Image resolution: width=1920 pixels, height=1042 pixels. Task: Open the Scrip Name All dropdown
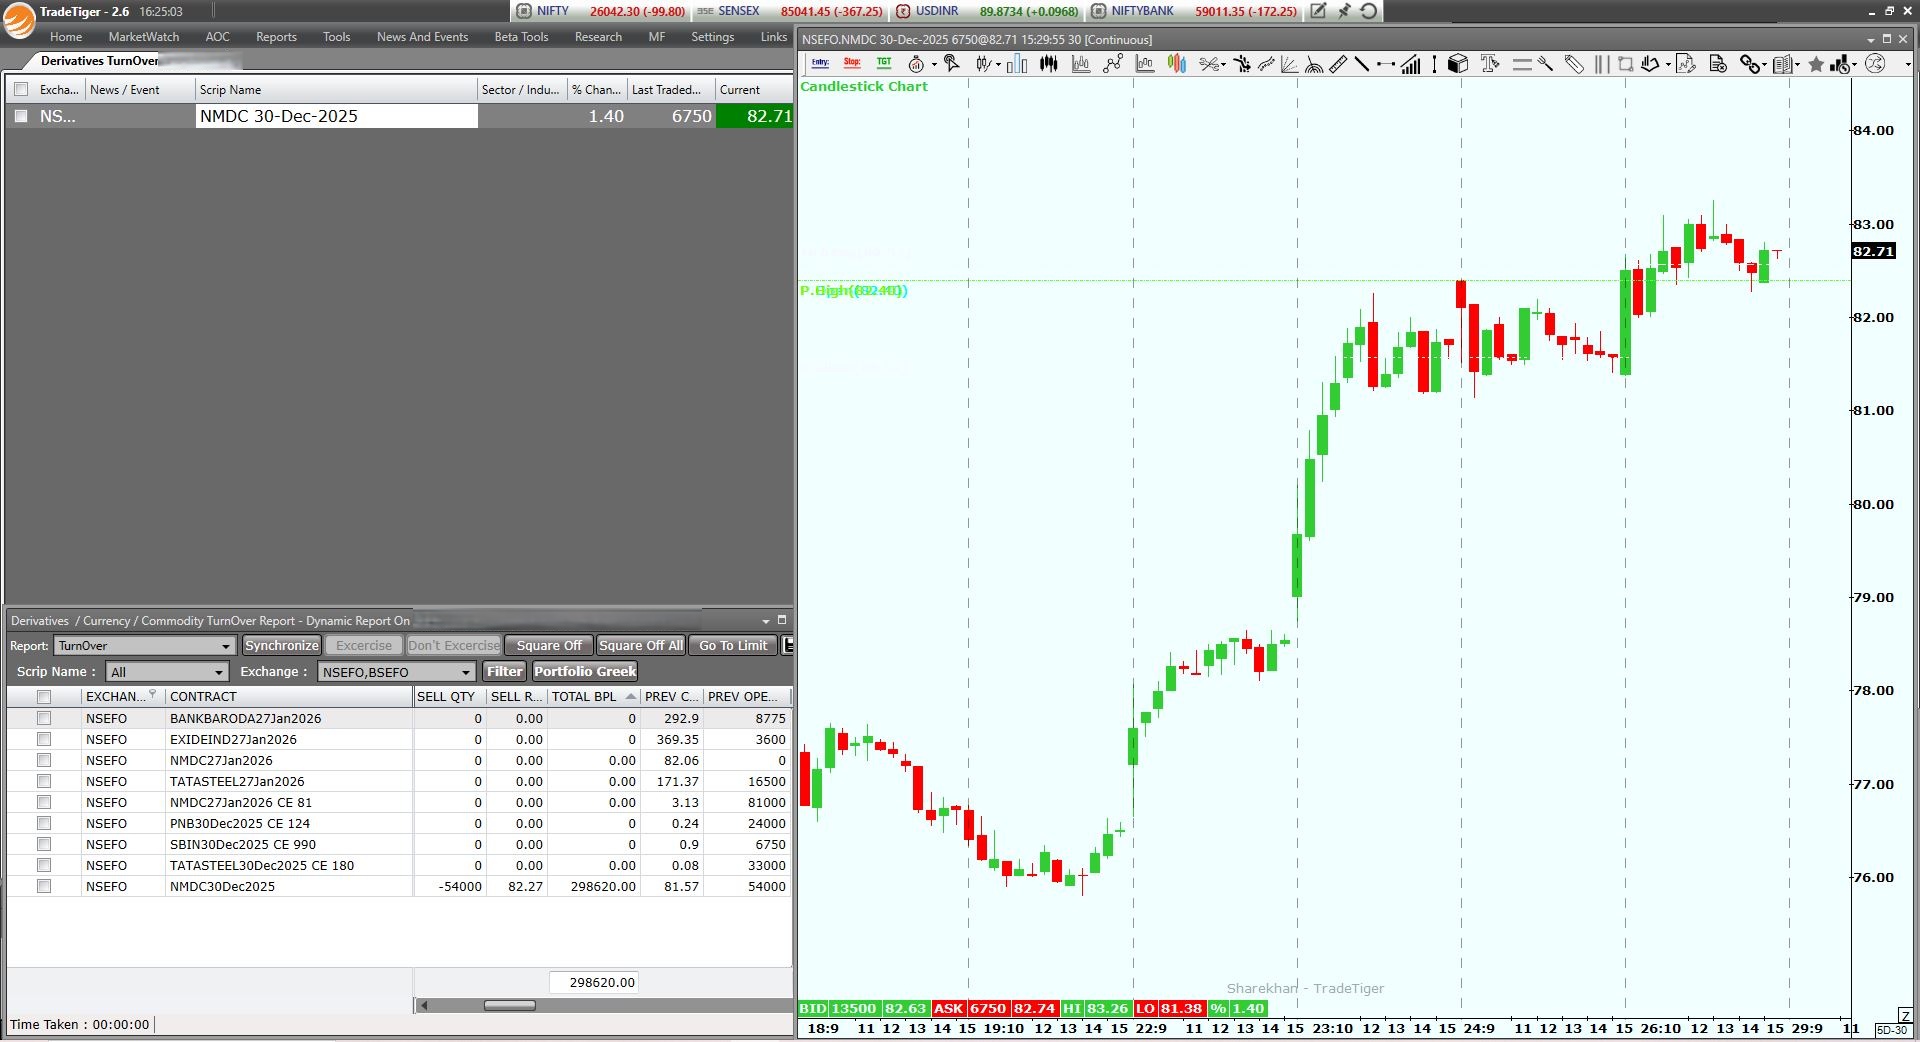point(218,672)
